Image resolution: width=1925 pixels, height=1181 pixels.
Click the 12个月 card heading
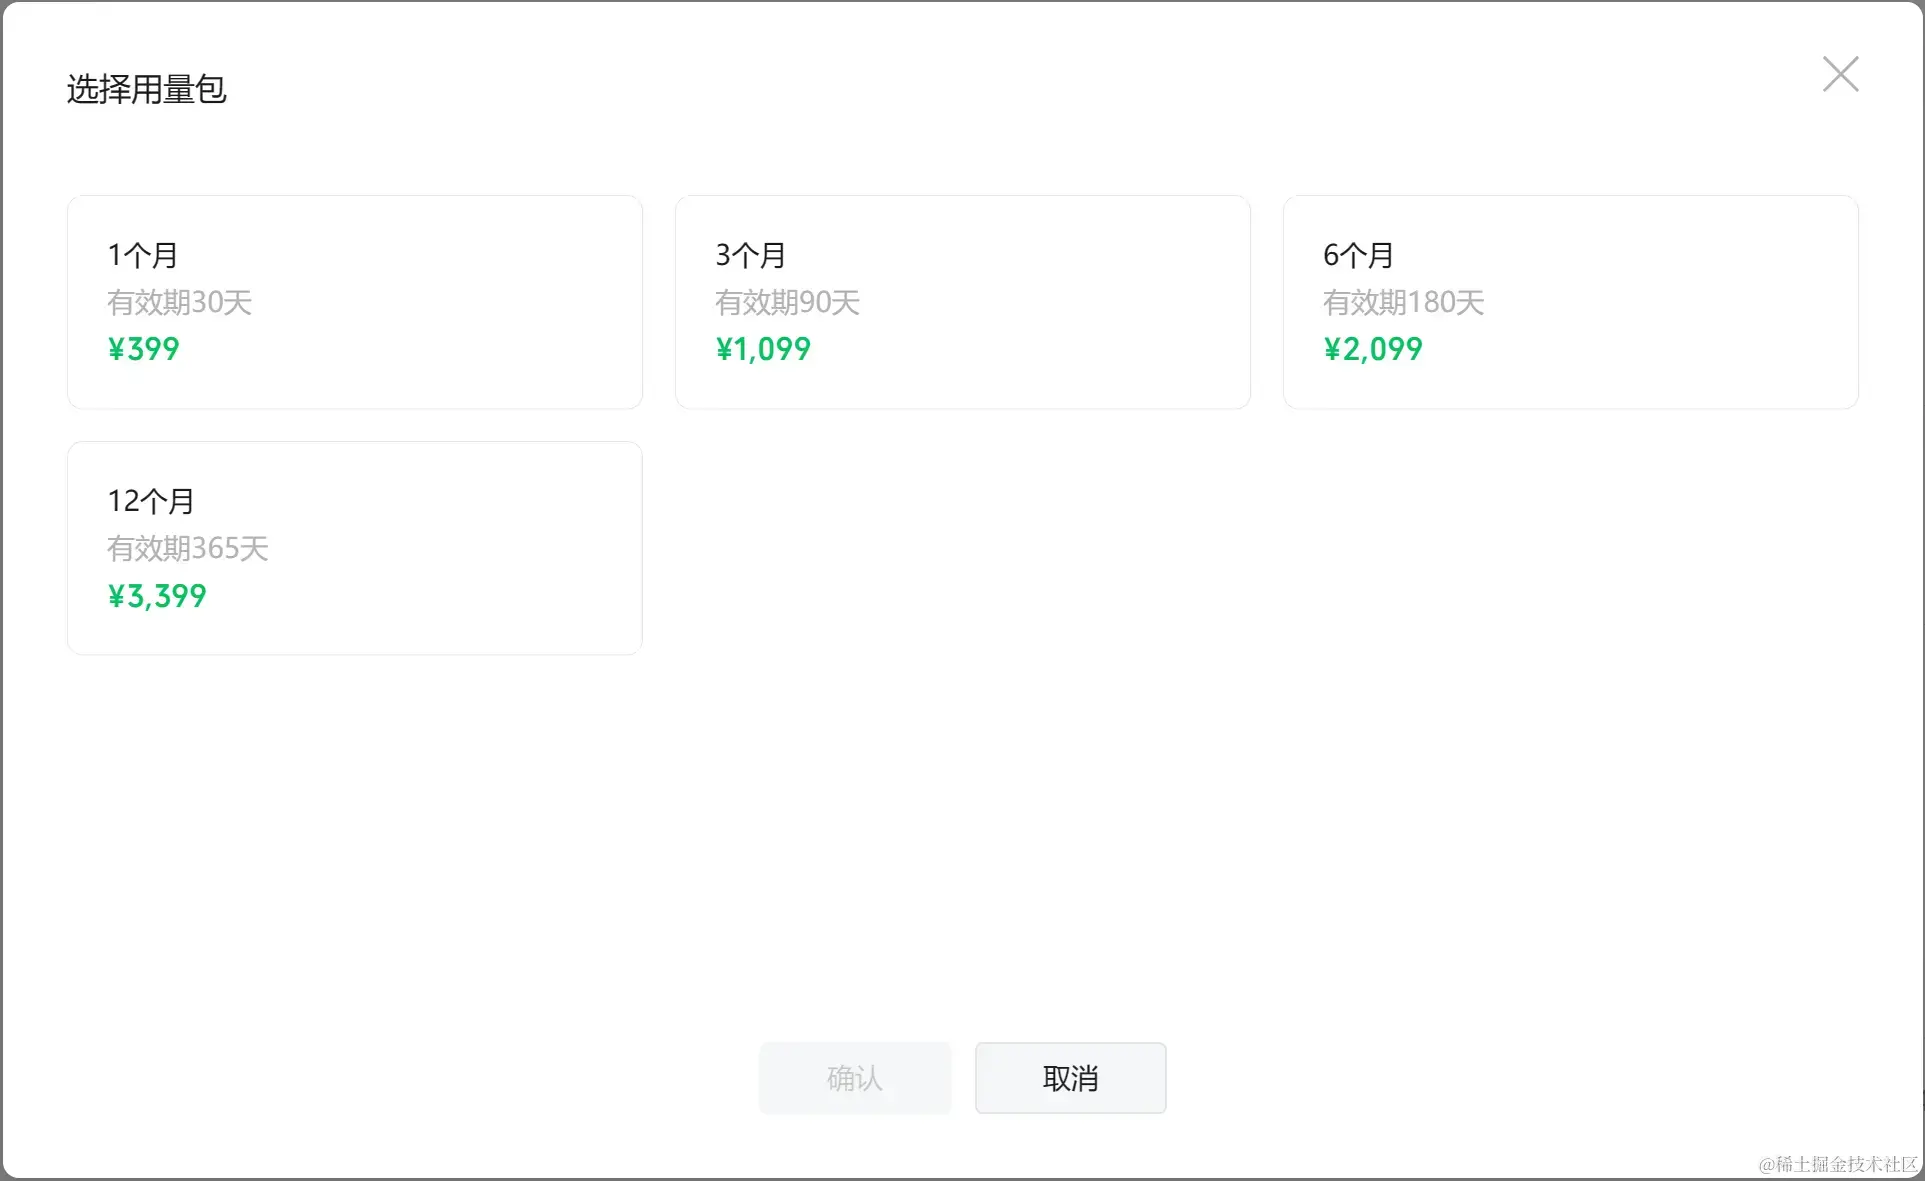(150, 500)
